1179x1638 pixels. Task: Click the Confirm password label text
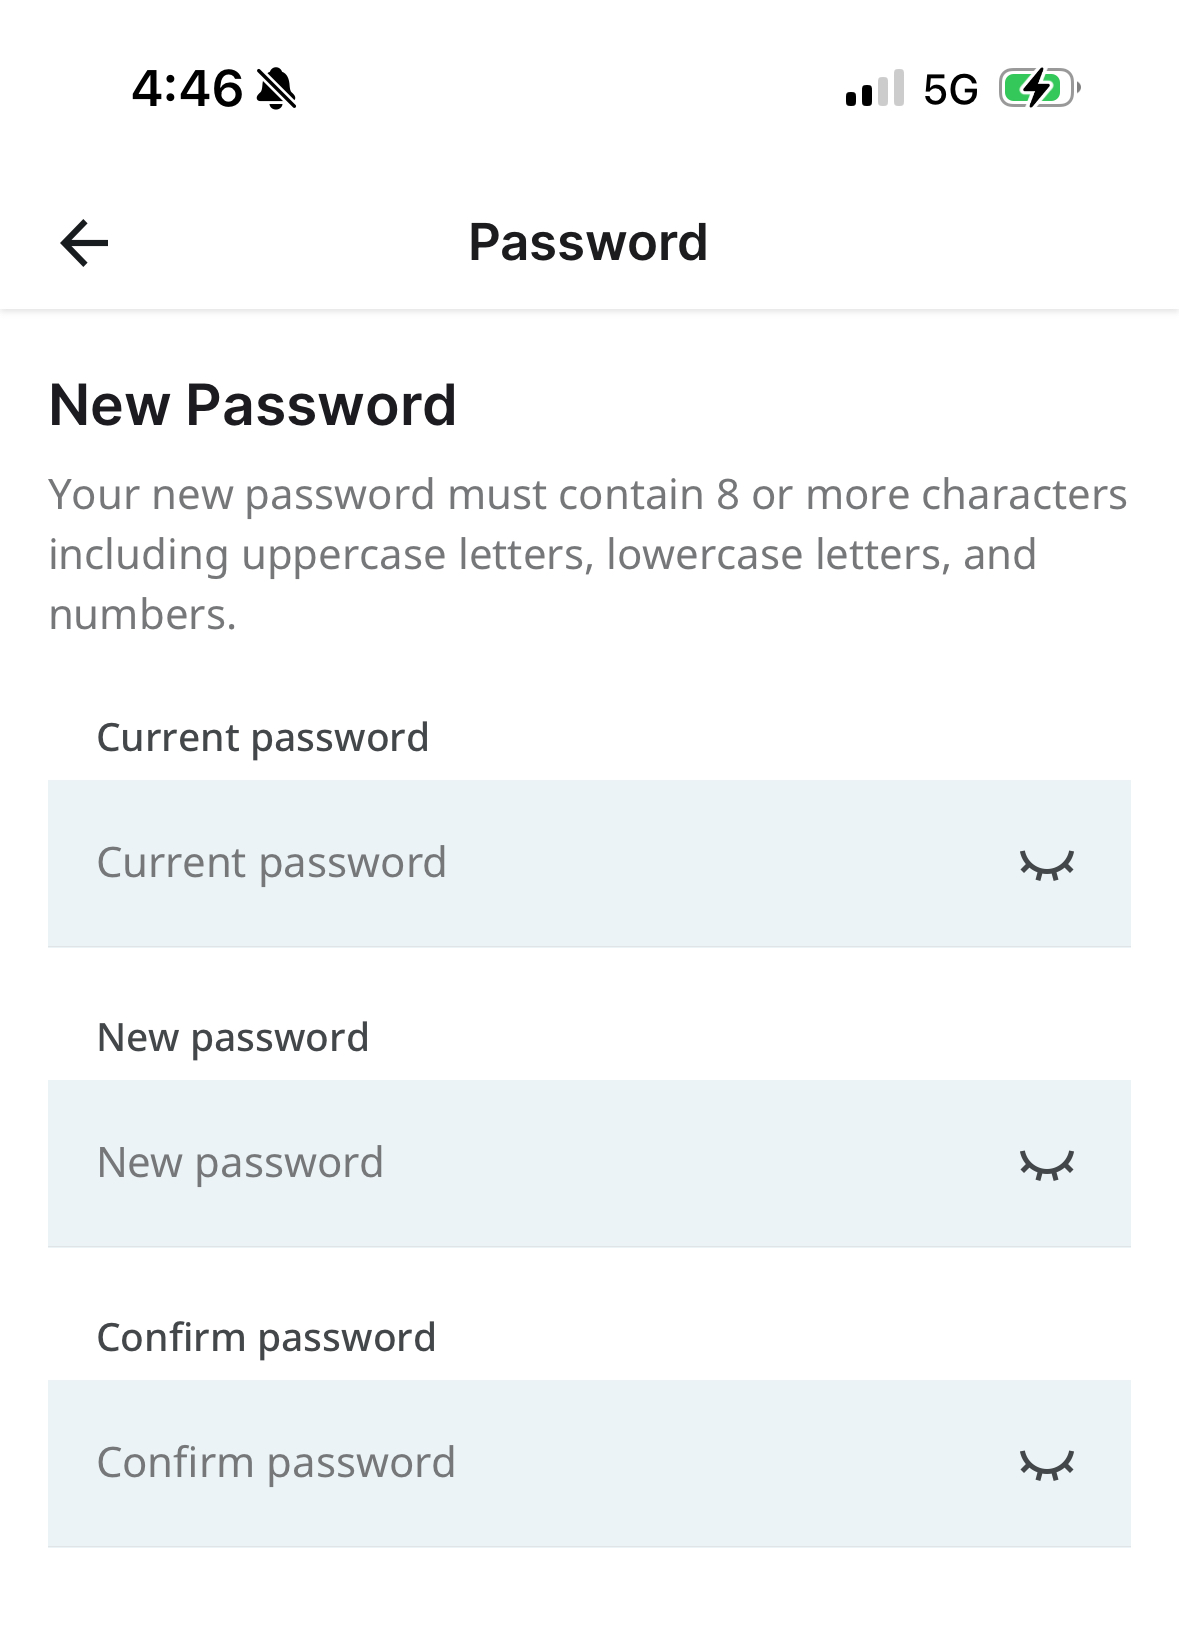(x=266, y=1338)
